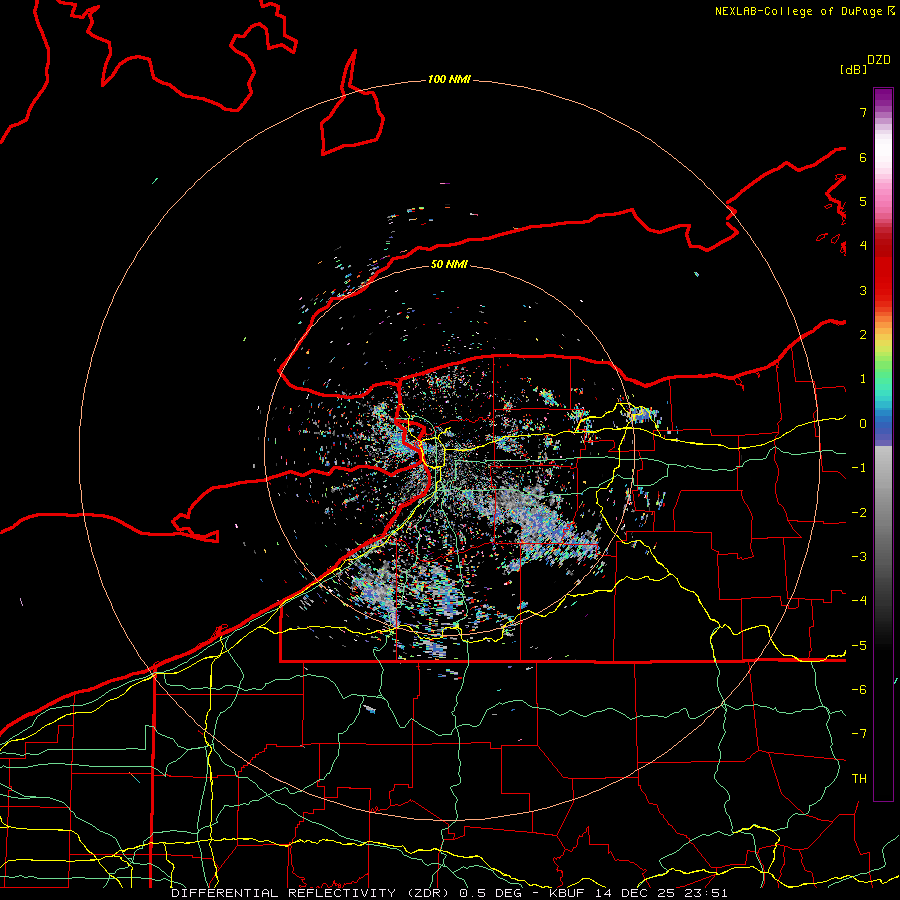Click the 4 value on the color scale

click(863, 246)
